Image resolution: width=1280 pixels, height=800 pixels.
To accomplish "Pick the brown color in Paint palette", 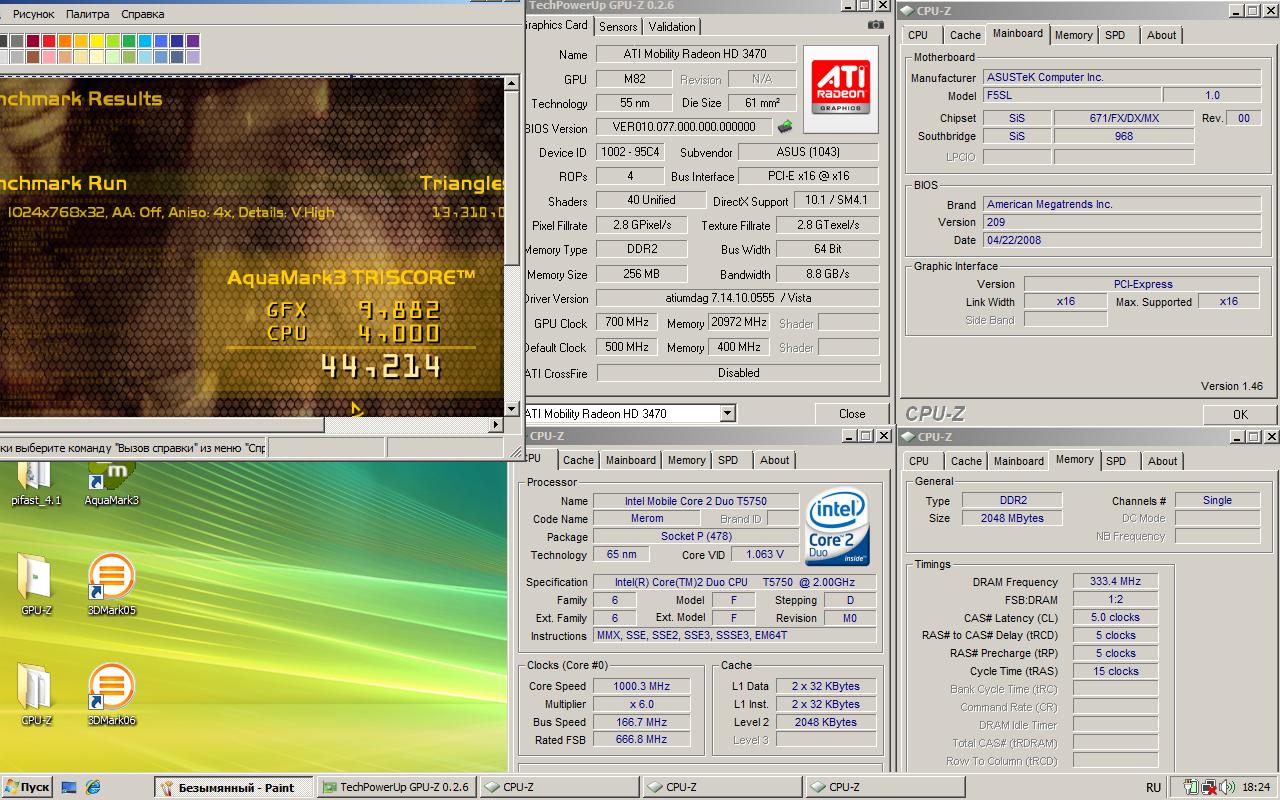I will [x=33, y=57].
